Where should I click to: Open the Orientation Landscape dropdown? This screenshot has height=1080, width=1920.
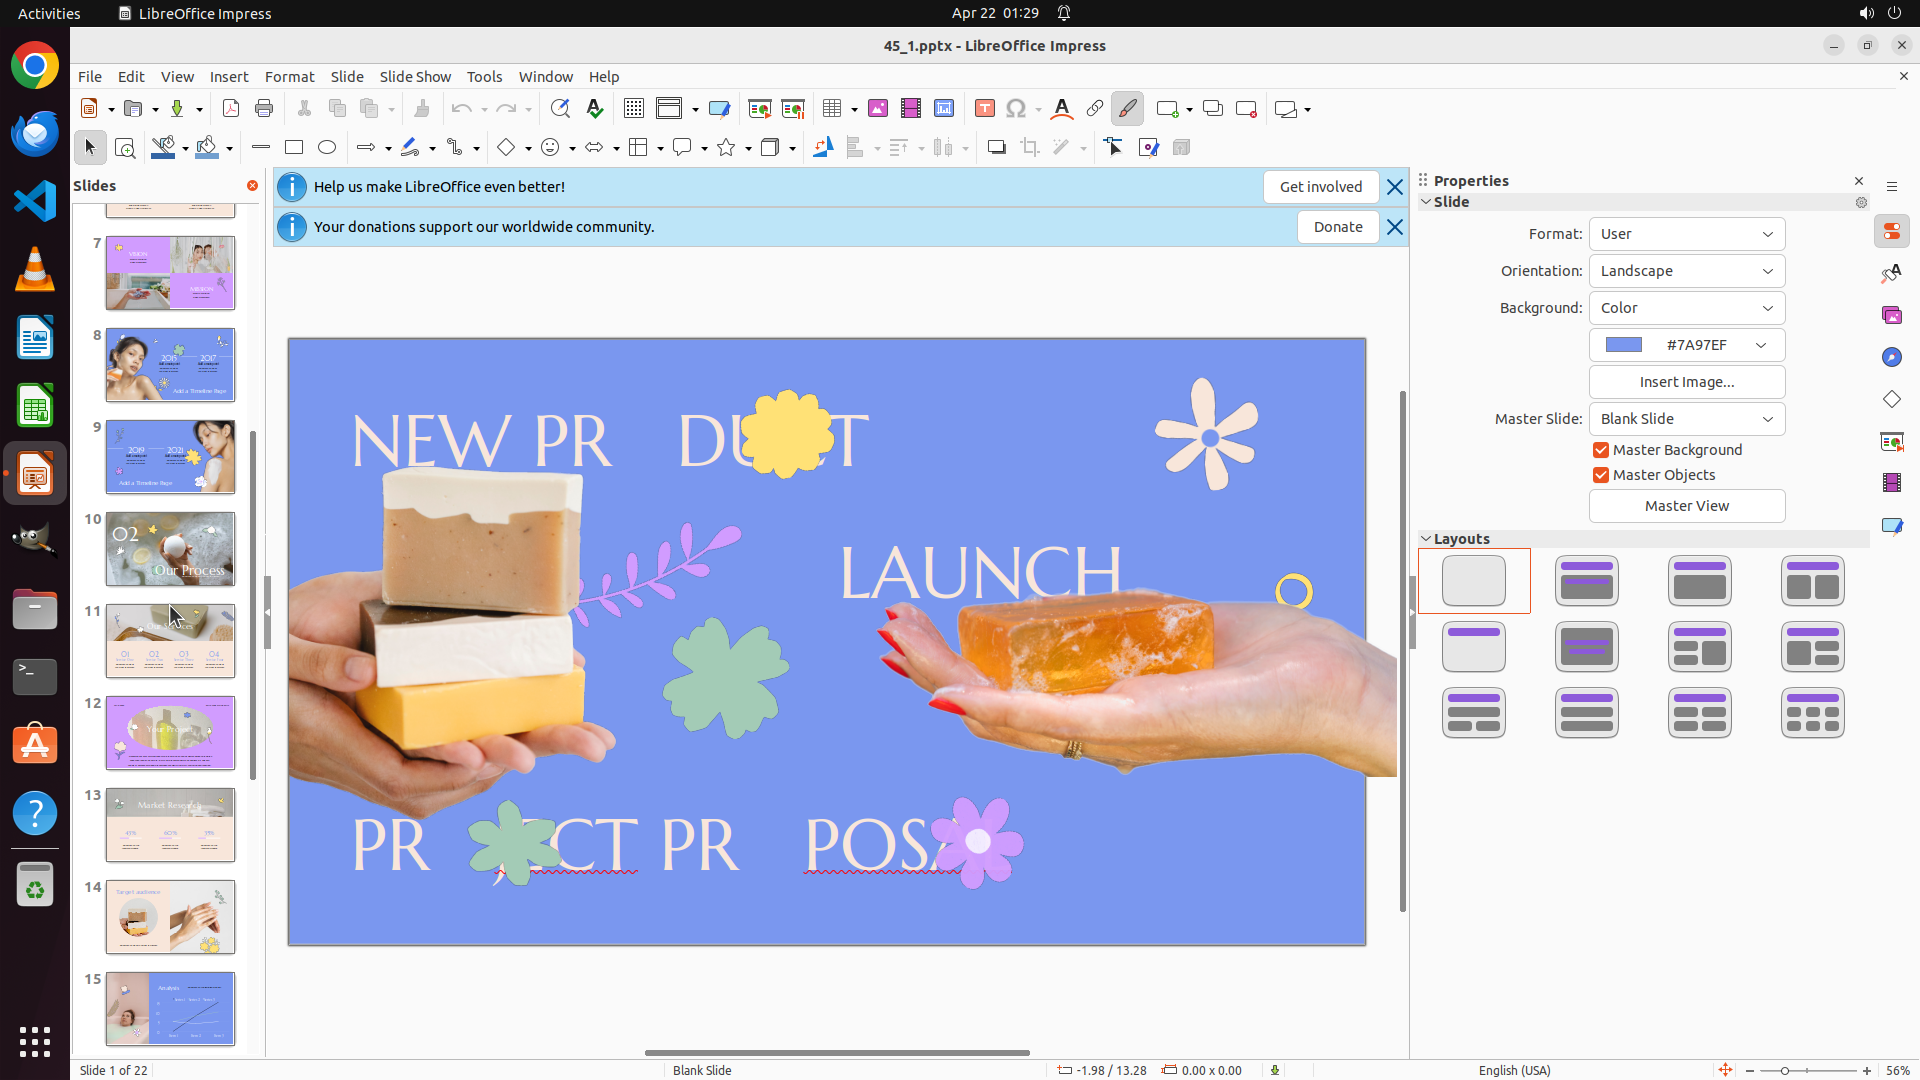pos(1686,271)
